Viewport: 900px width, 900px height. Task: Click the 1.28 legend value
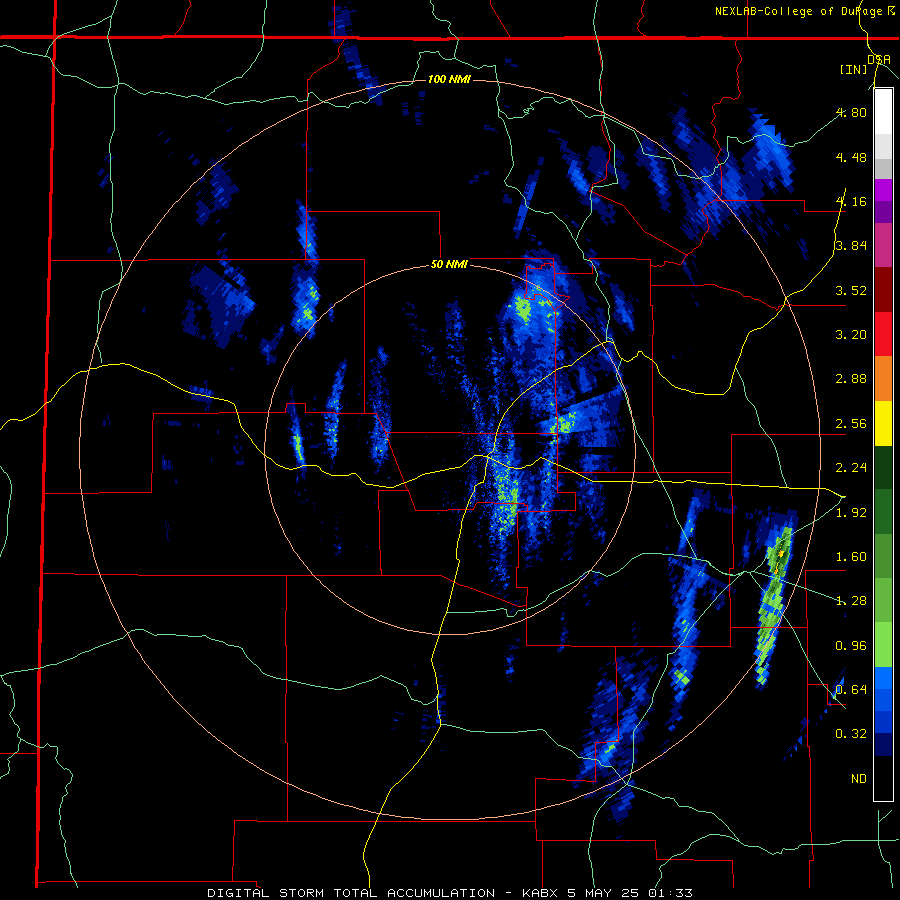tap(851, 601)
